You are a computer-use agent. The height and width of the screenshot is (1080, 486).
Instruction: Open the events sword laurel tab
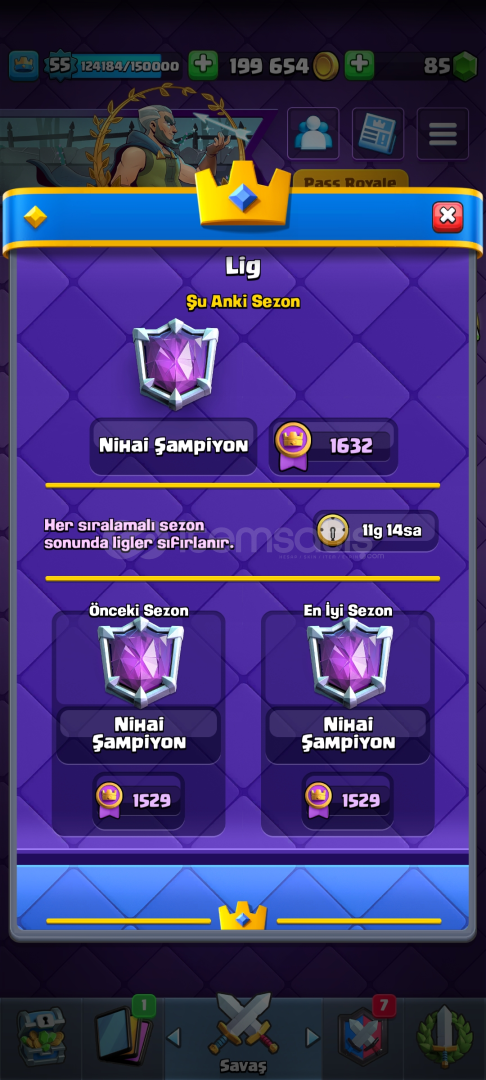445,1036
